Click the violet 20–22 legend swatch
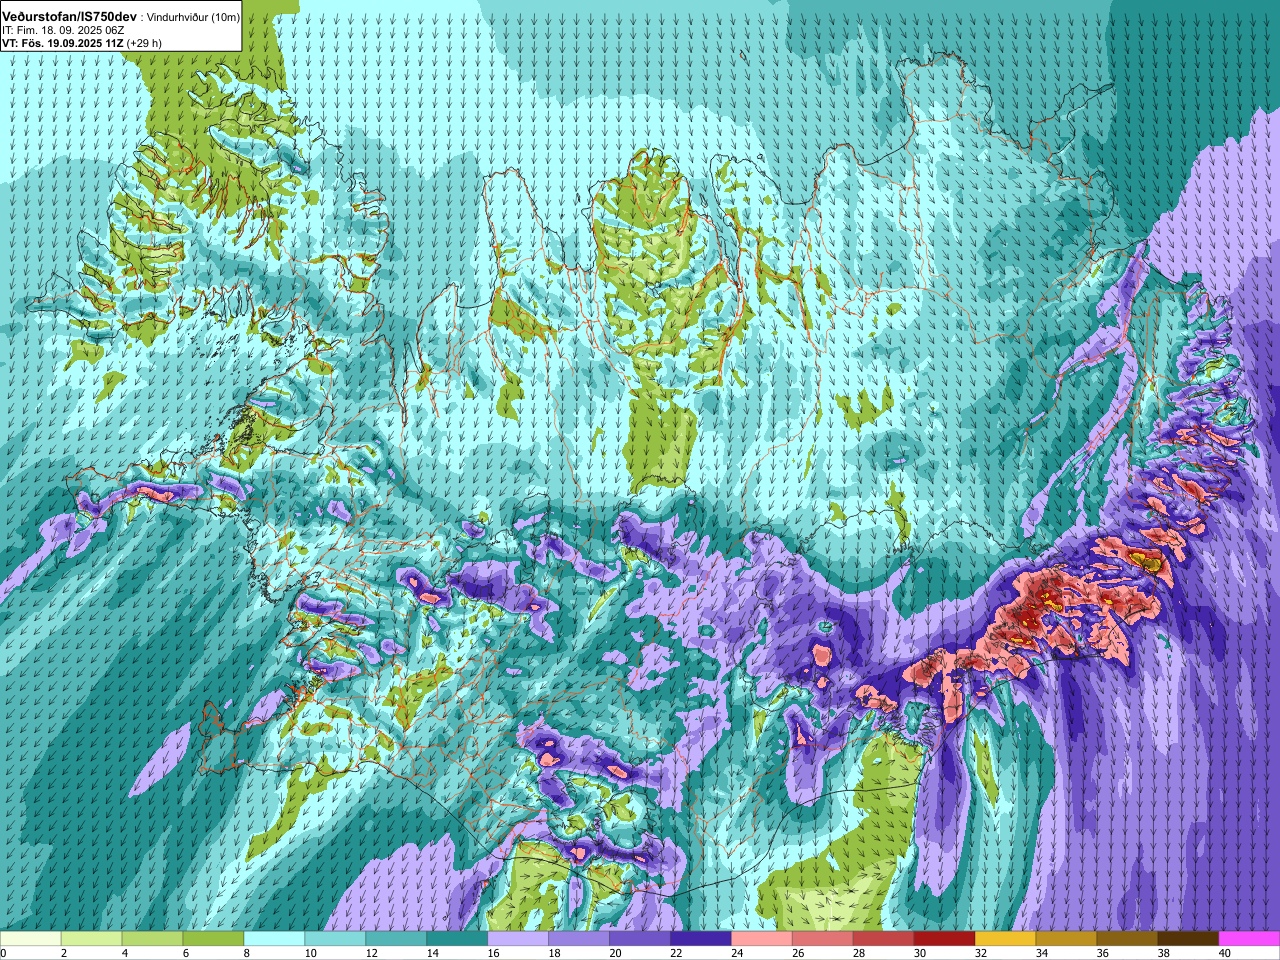The width and height of the screenshot is (1280, 960). point(640,939)
